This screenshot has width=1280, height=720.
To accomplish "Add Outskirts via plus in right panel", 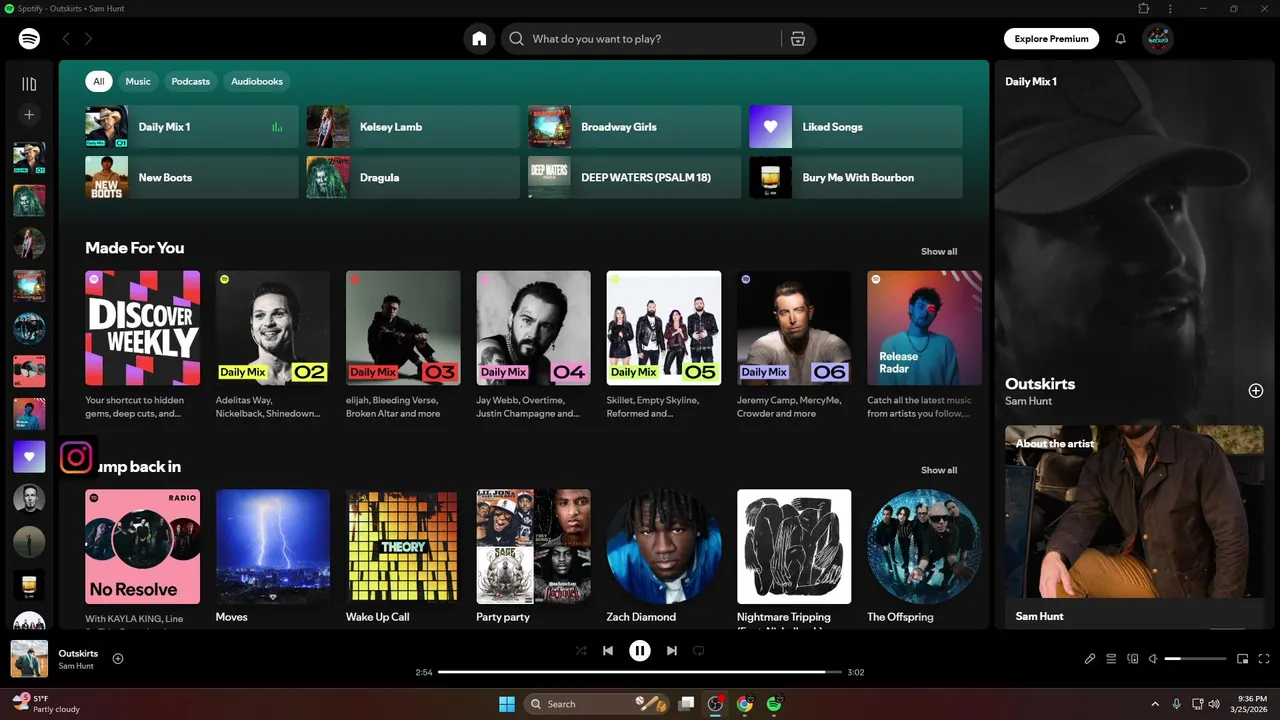I will 1256,391.
